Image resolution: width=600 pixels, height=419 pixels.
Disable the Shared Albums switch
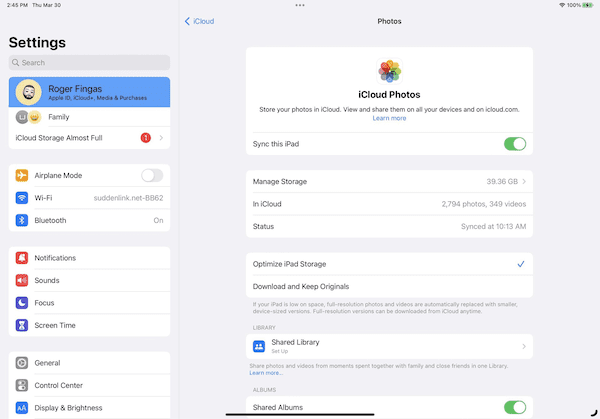click(x=515, y=408)
